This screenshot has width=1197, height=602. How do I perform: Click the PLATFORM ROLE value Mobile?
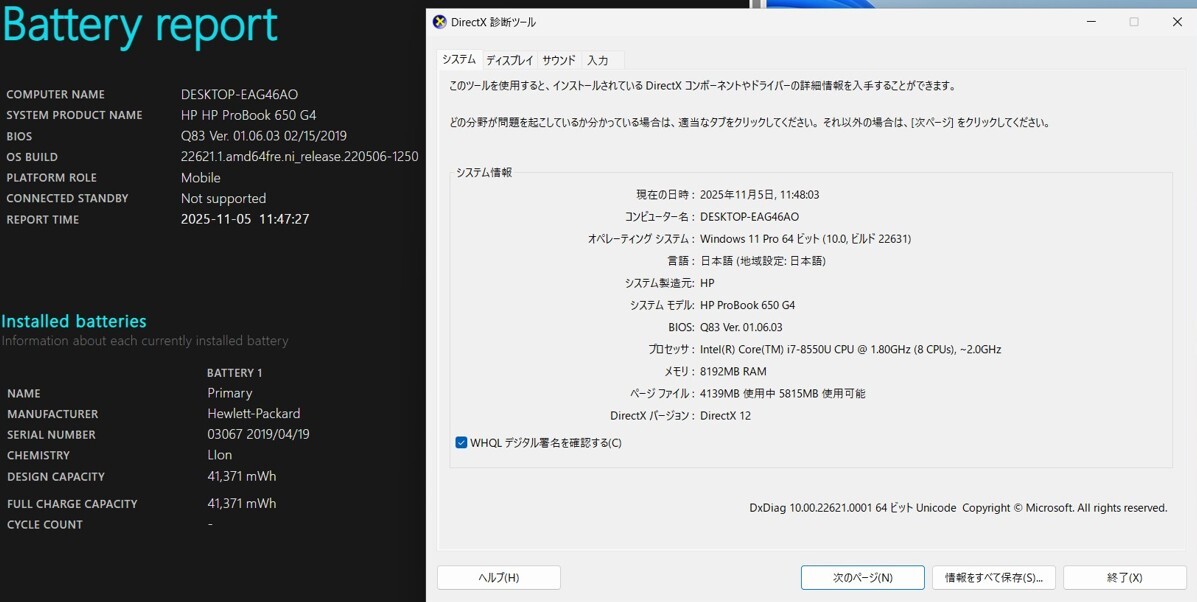coord(201,178)
